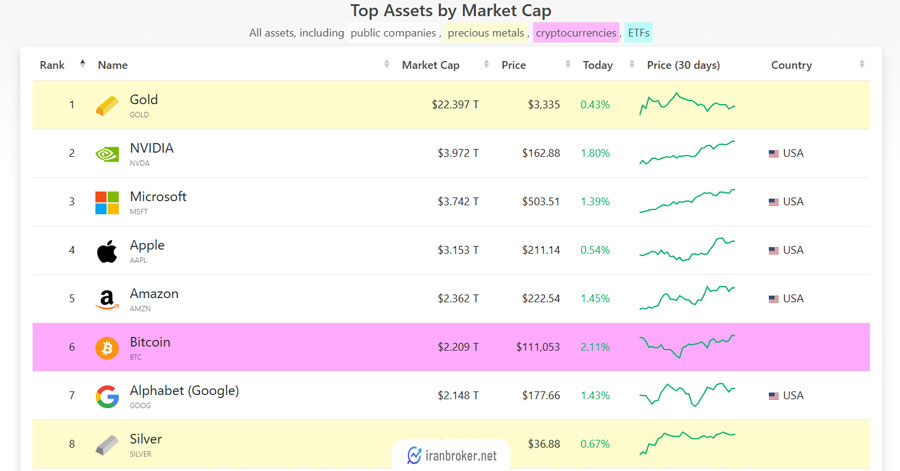Click the Amazon logo icon
This screenshot has height=471, width=900.
coord(107,299)
